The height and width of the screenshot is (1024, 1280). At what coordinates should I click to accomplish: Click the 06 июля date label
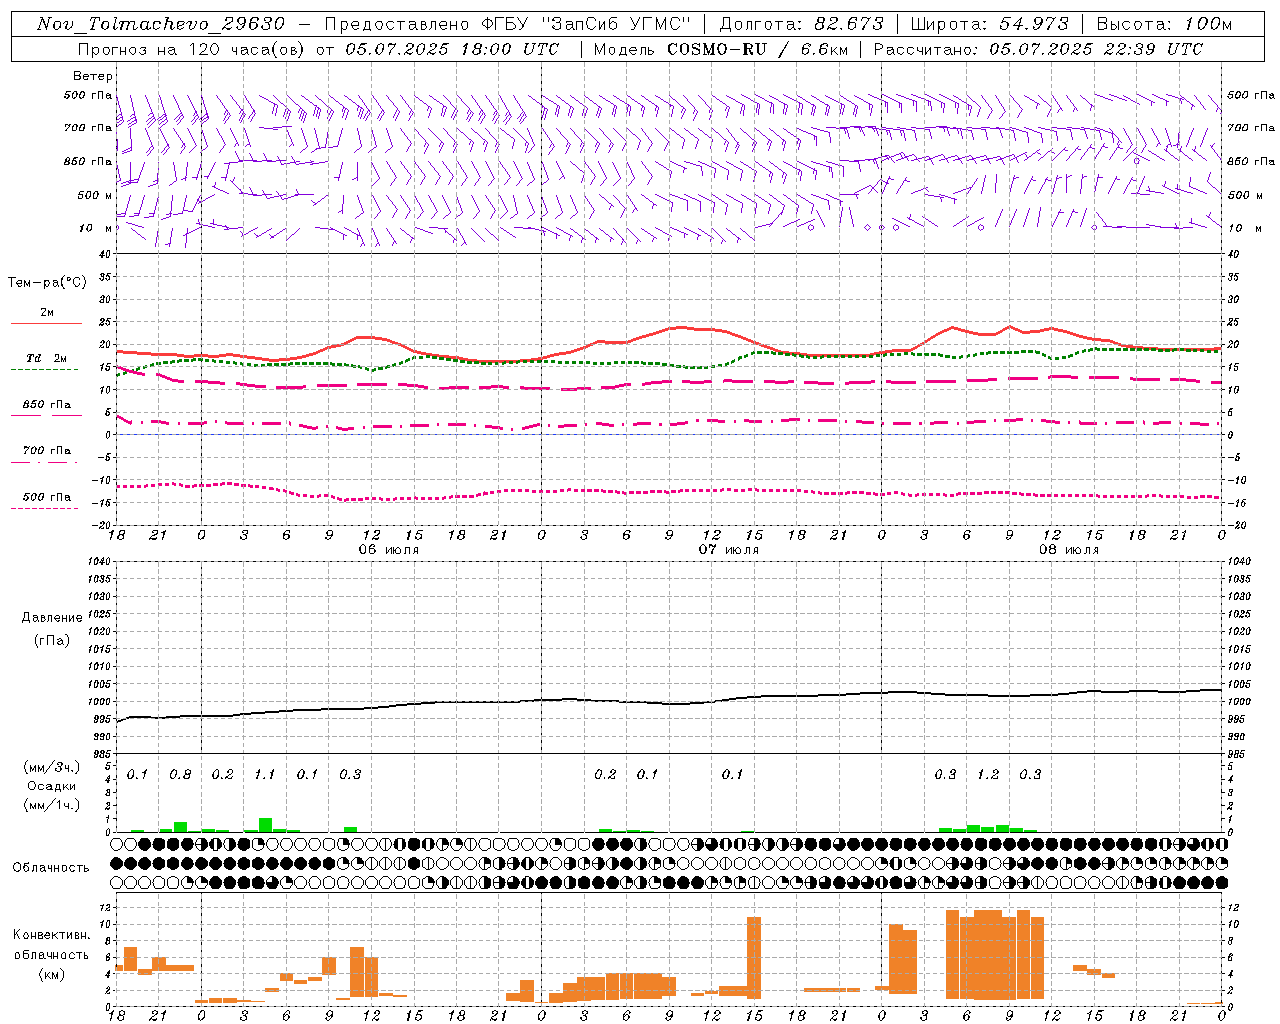tap(389, 549)
